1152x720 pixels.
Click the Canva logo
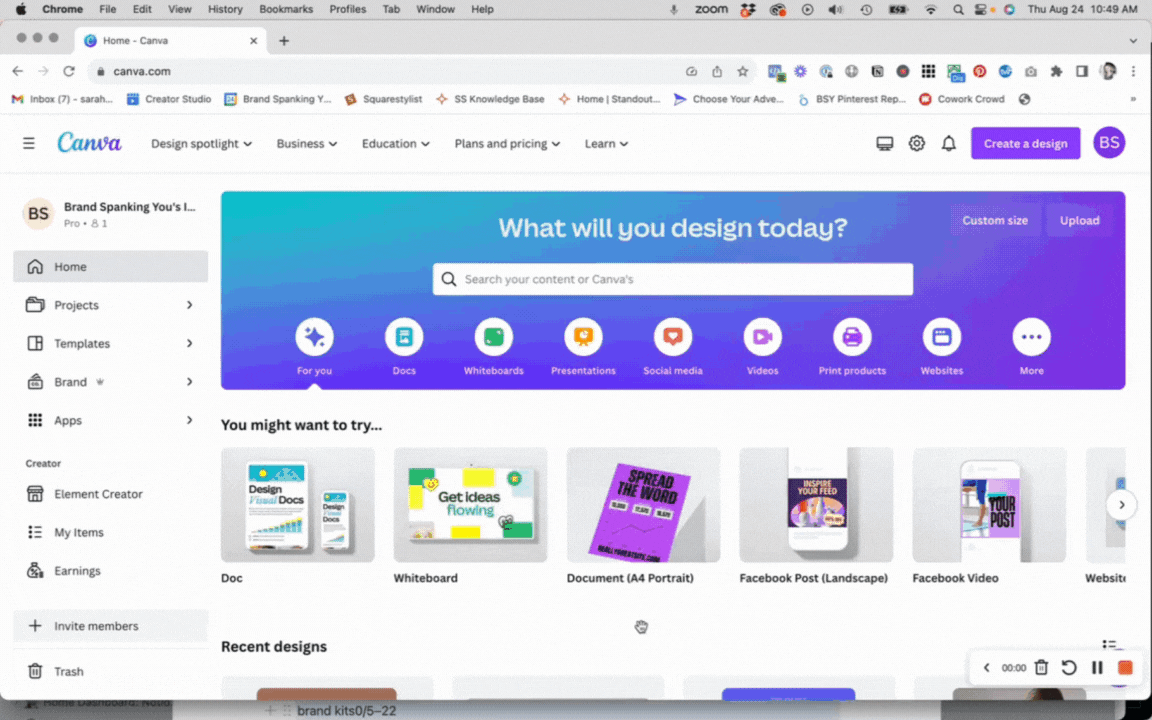coord(90,143)
